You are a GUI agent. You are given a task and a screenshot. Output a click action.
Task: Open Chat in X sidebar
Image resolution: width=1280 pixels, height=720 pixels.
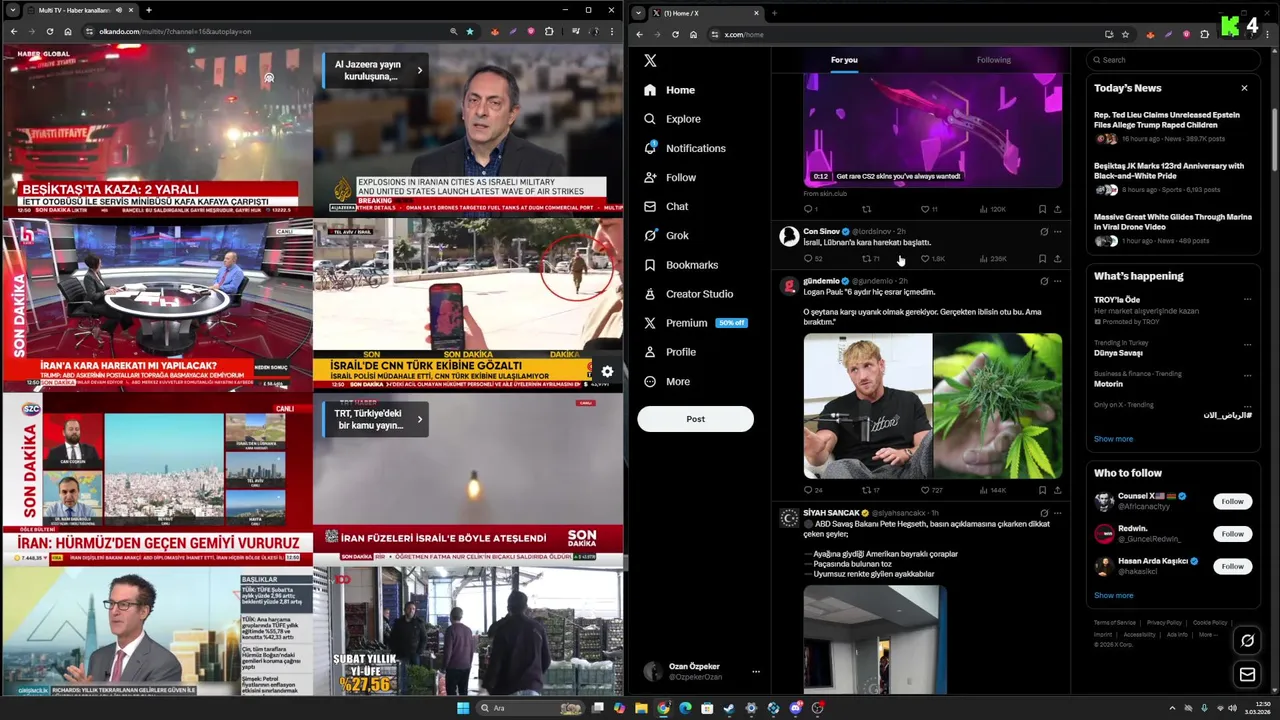point(666,206)
